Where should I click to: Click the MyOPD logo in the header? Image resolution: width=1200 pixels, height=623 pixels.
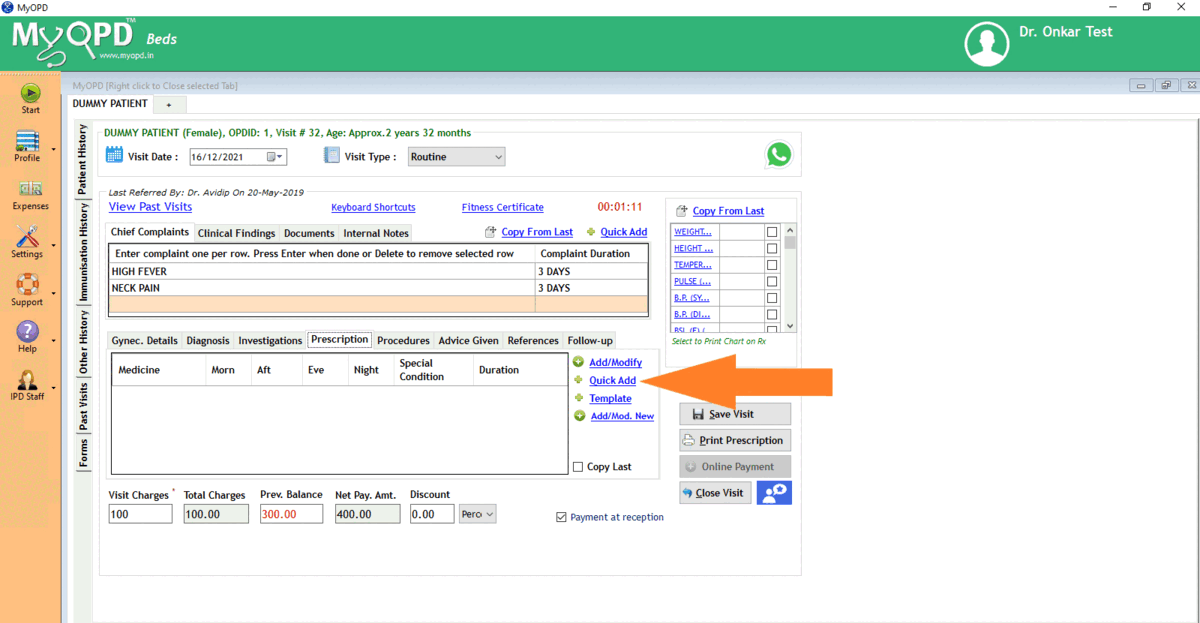point(76,44)
